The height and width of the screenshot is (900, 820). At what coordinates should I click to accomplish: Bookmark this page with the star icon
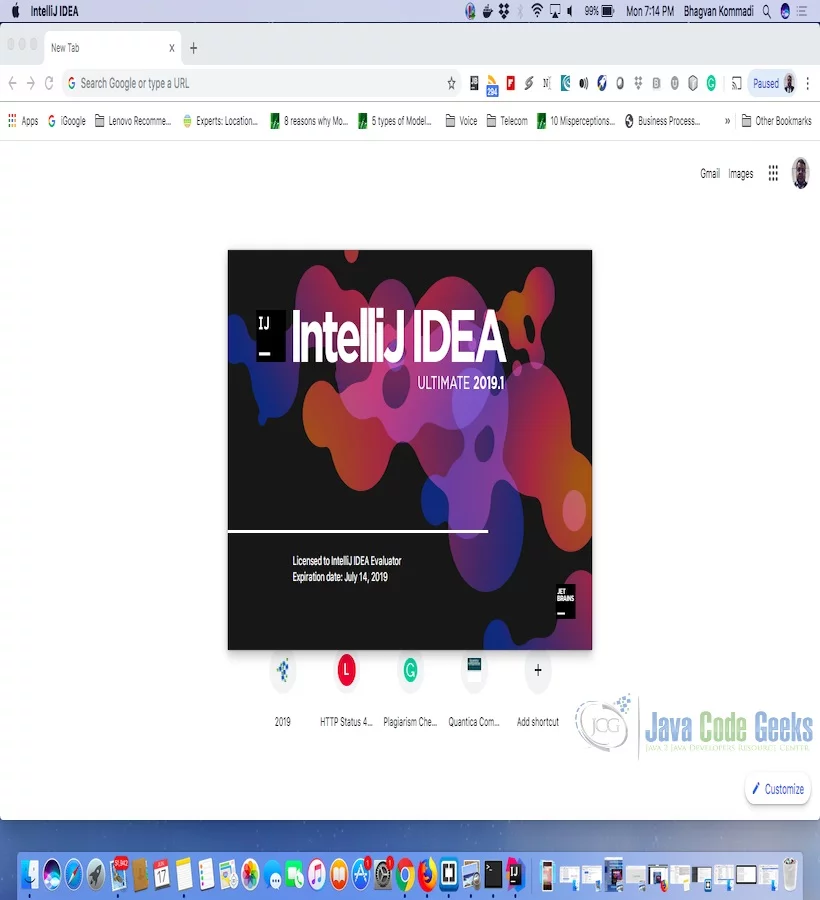(452, 84)
